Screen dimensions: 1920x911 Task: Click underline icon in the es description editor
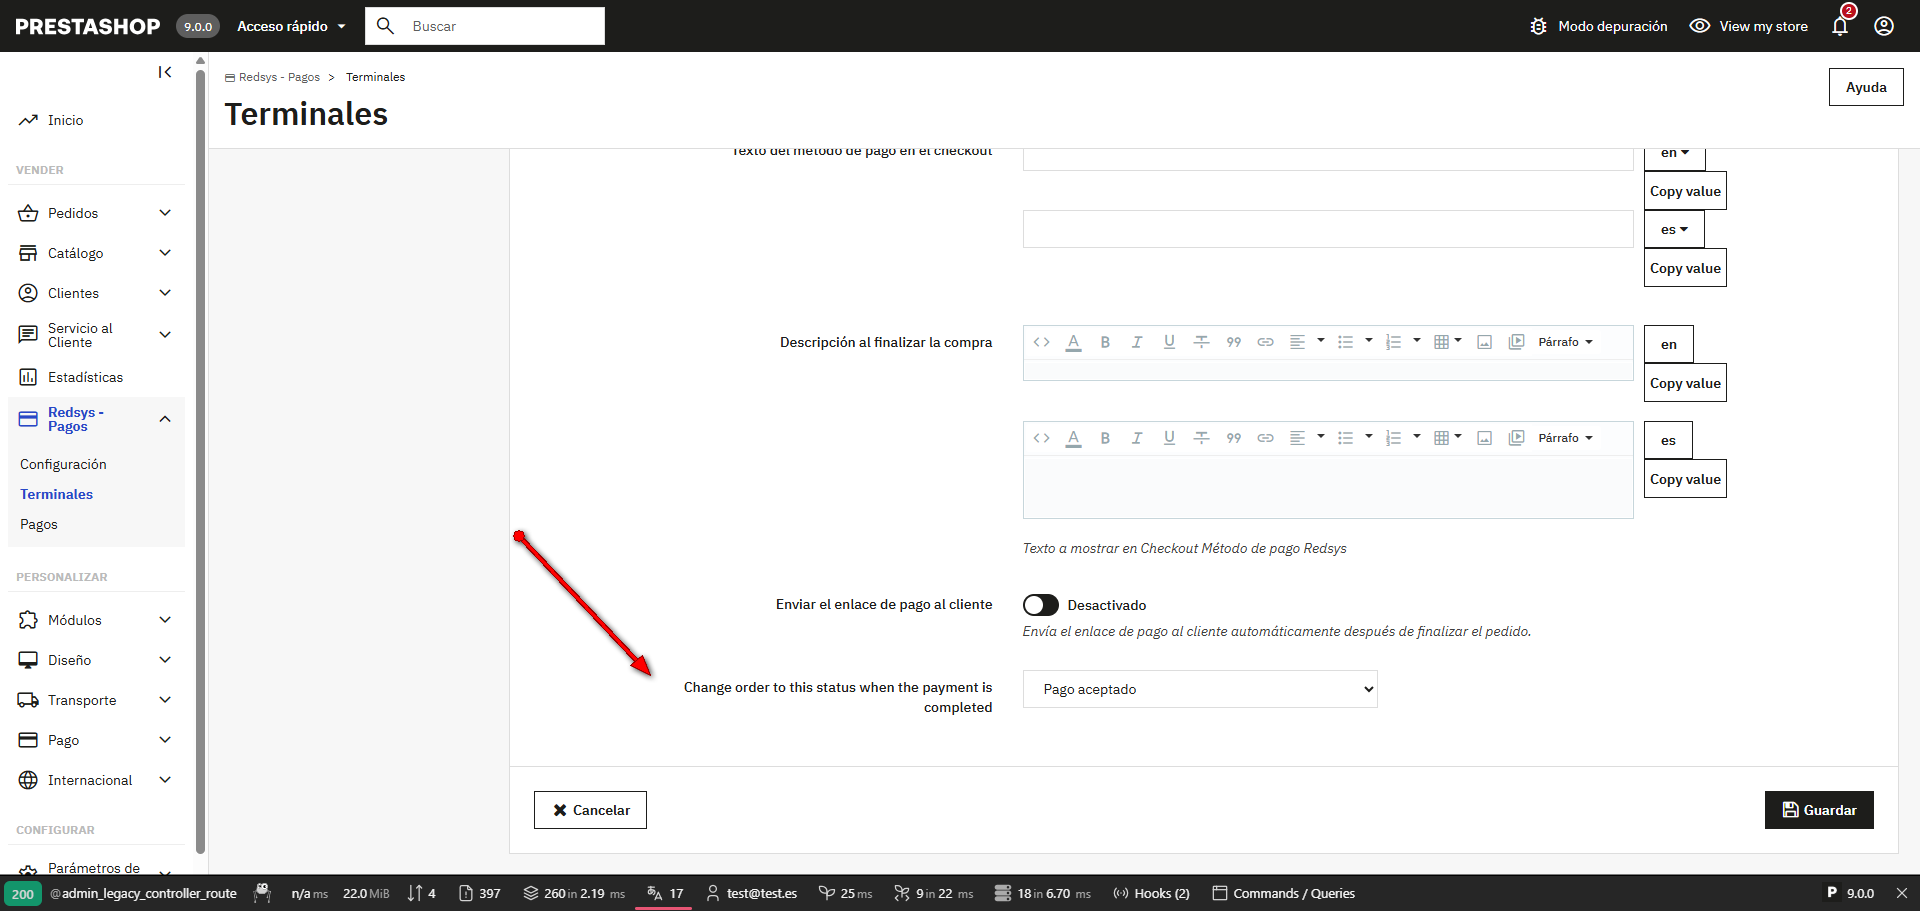1169,438
